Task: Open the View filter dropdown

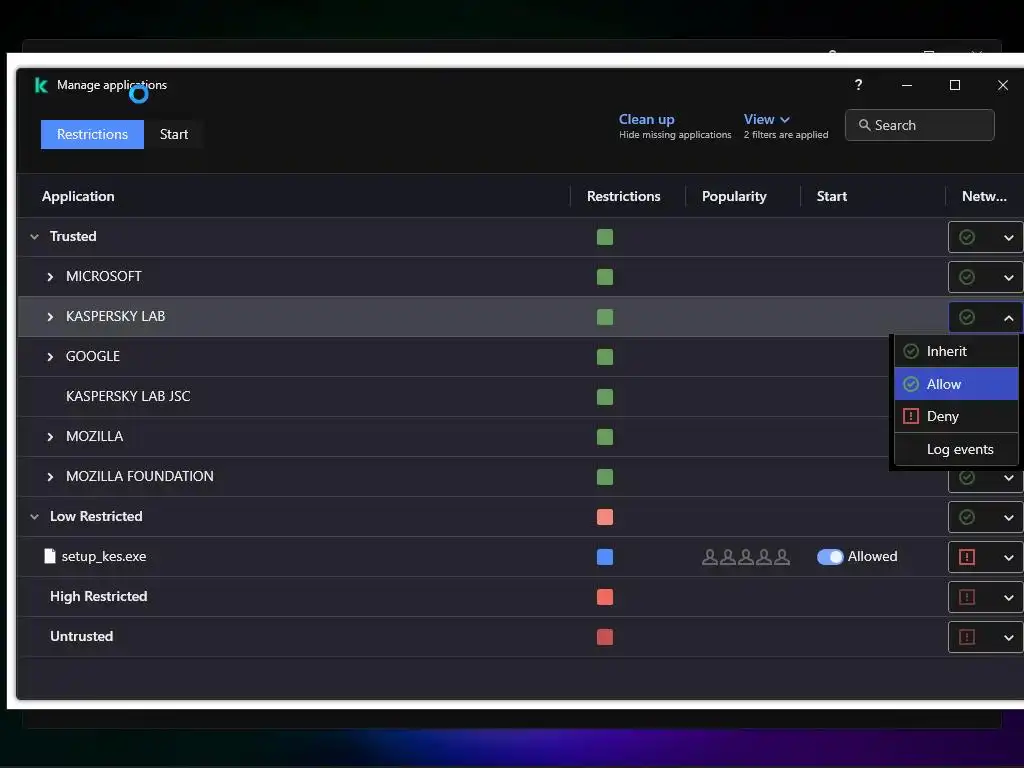Action: [767, 120]
